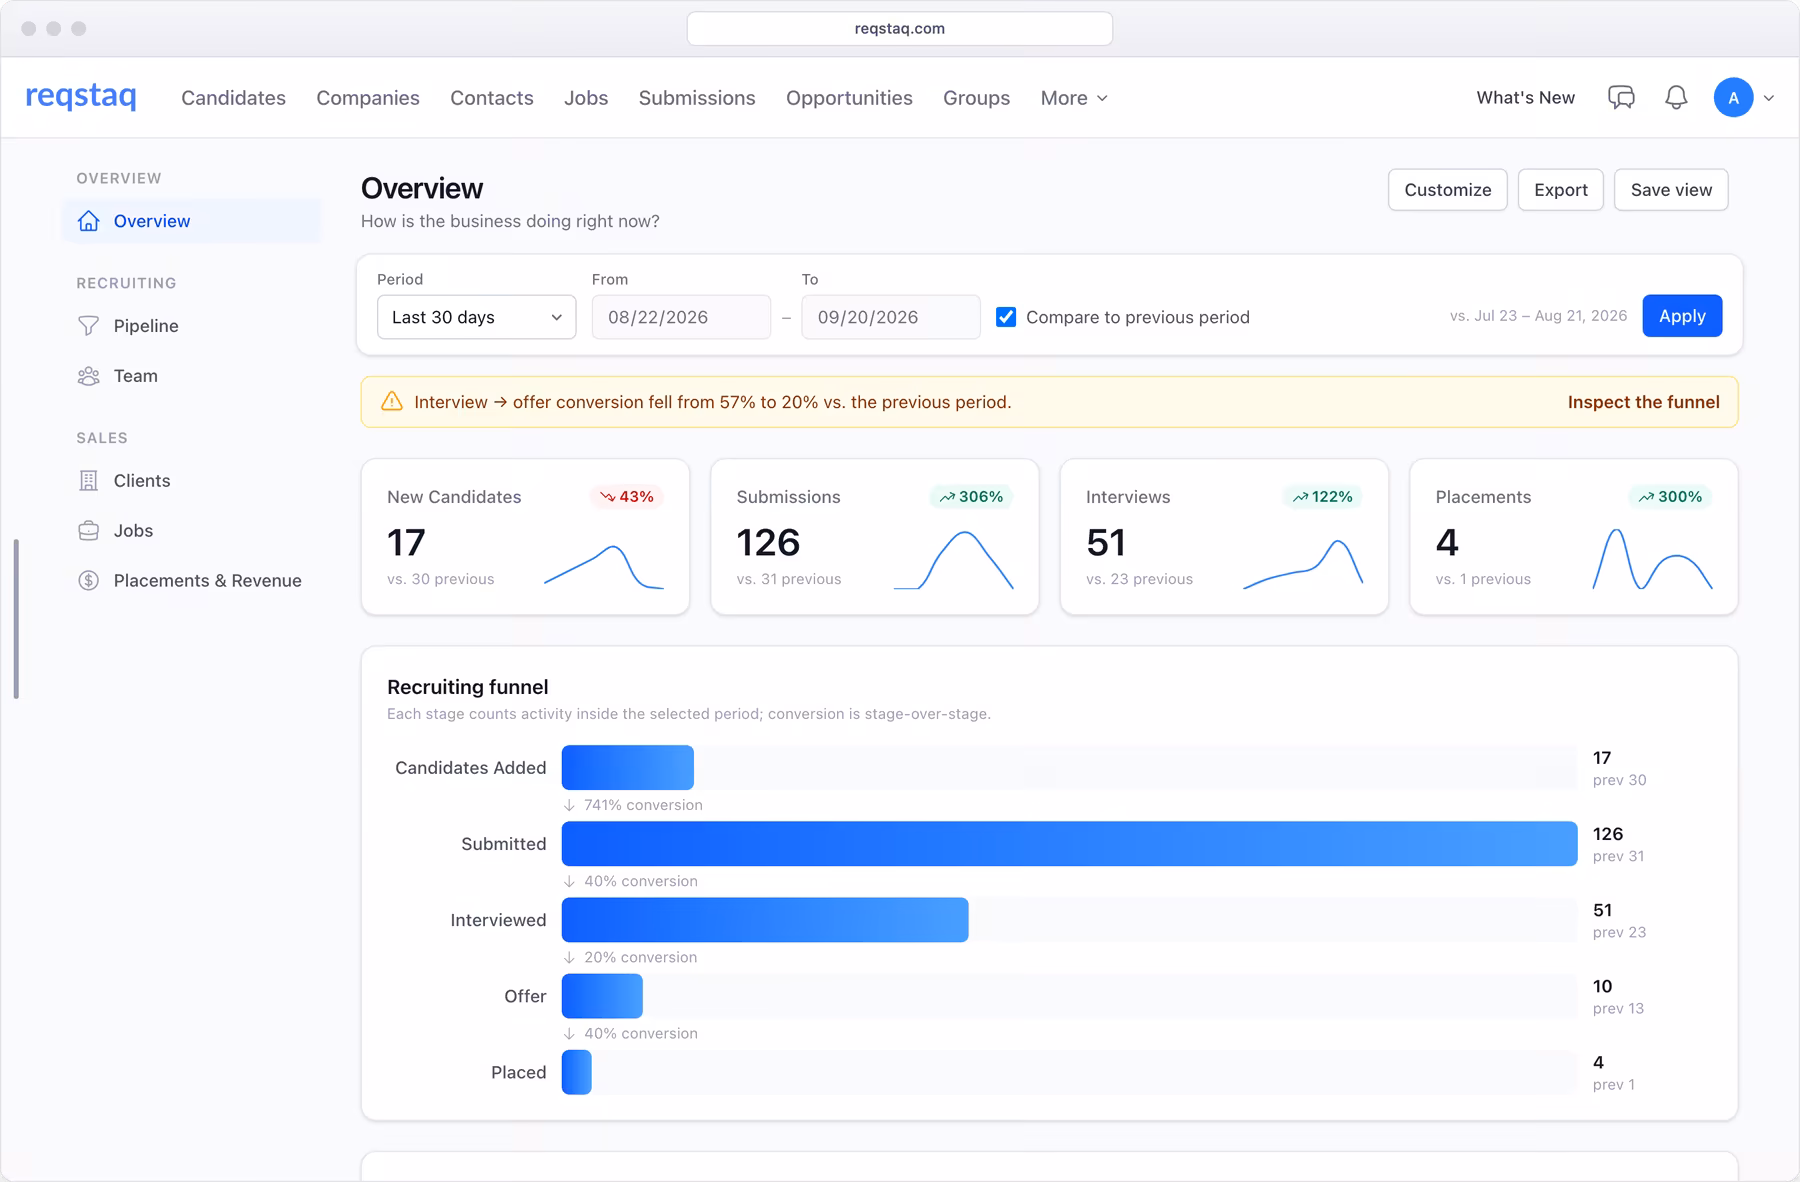Uncheck Compare to previous period
Screen dimensions: 1800x1182
(x=1006, y=317)
